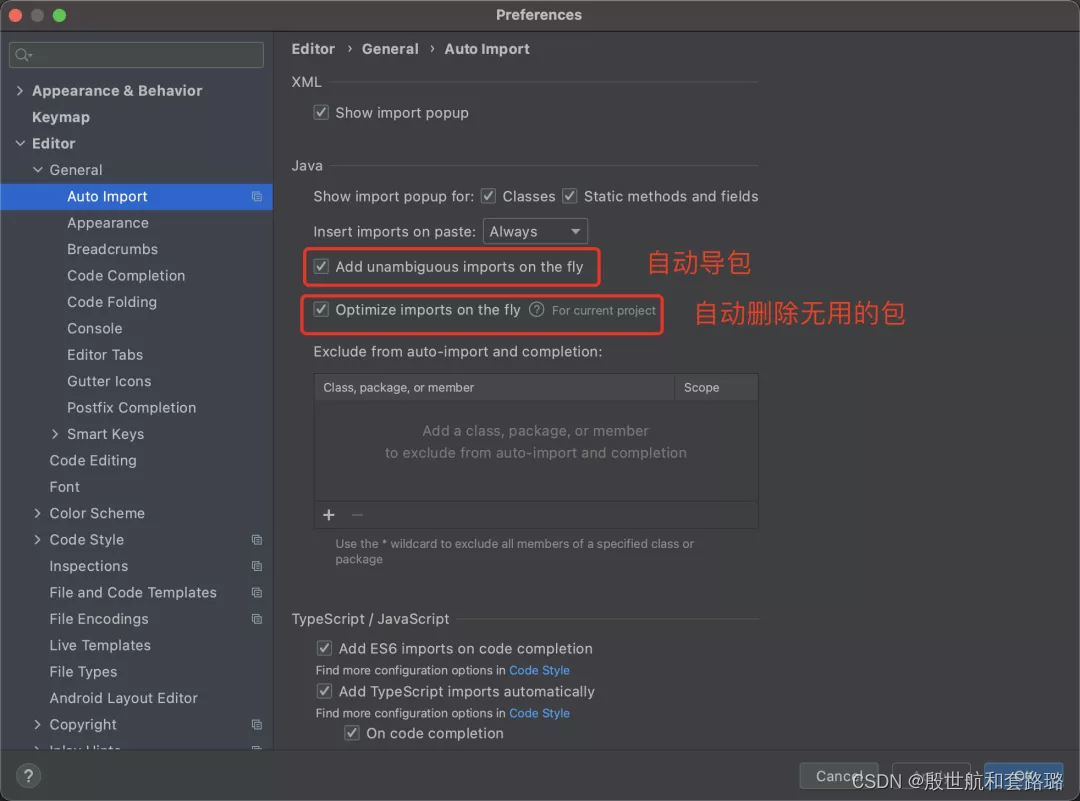Uncheck Add unambiguous imports on the fly
The image size is (1080, 801).
321,267
